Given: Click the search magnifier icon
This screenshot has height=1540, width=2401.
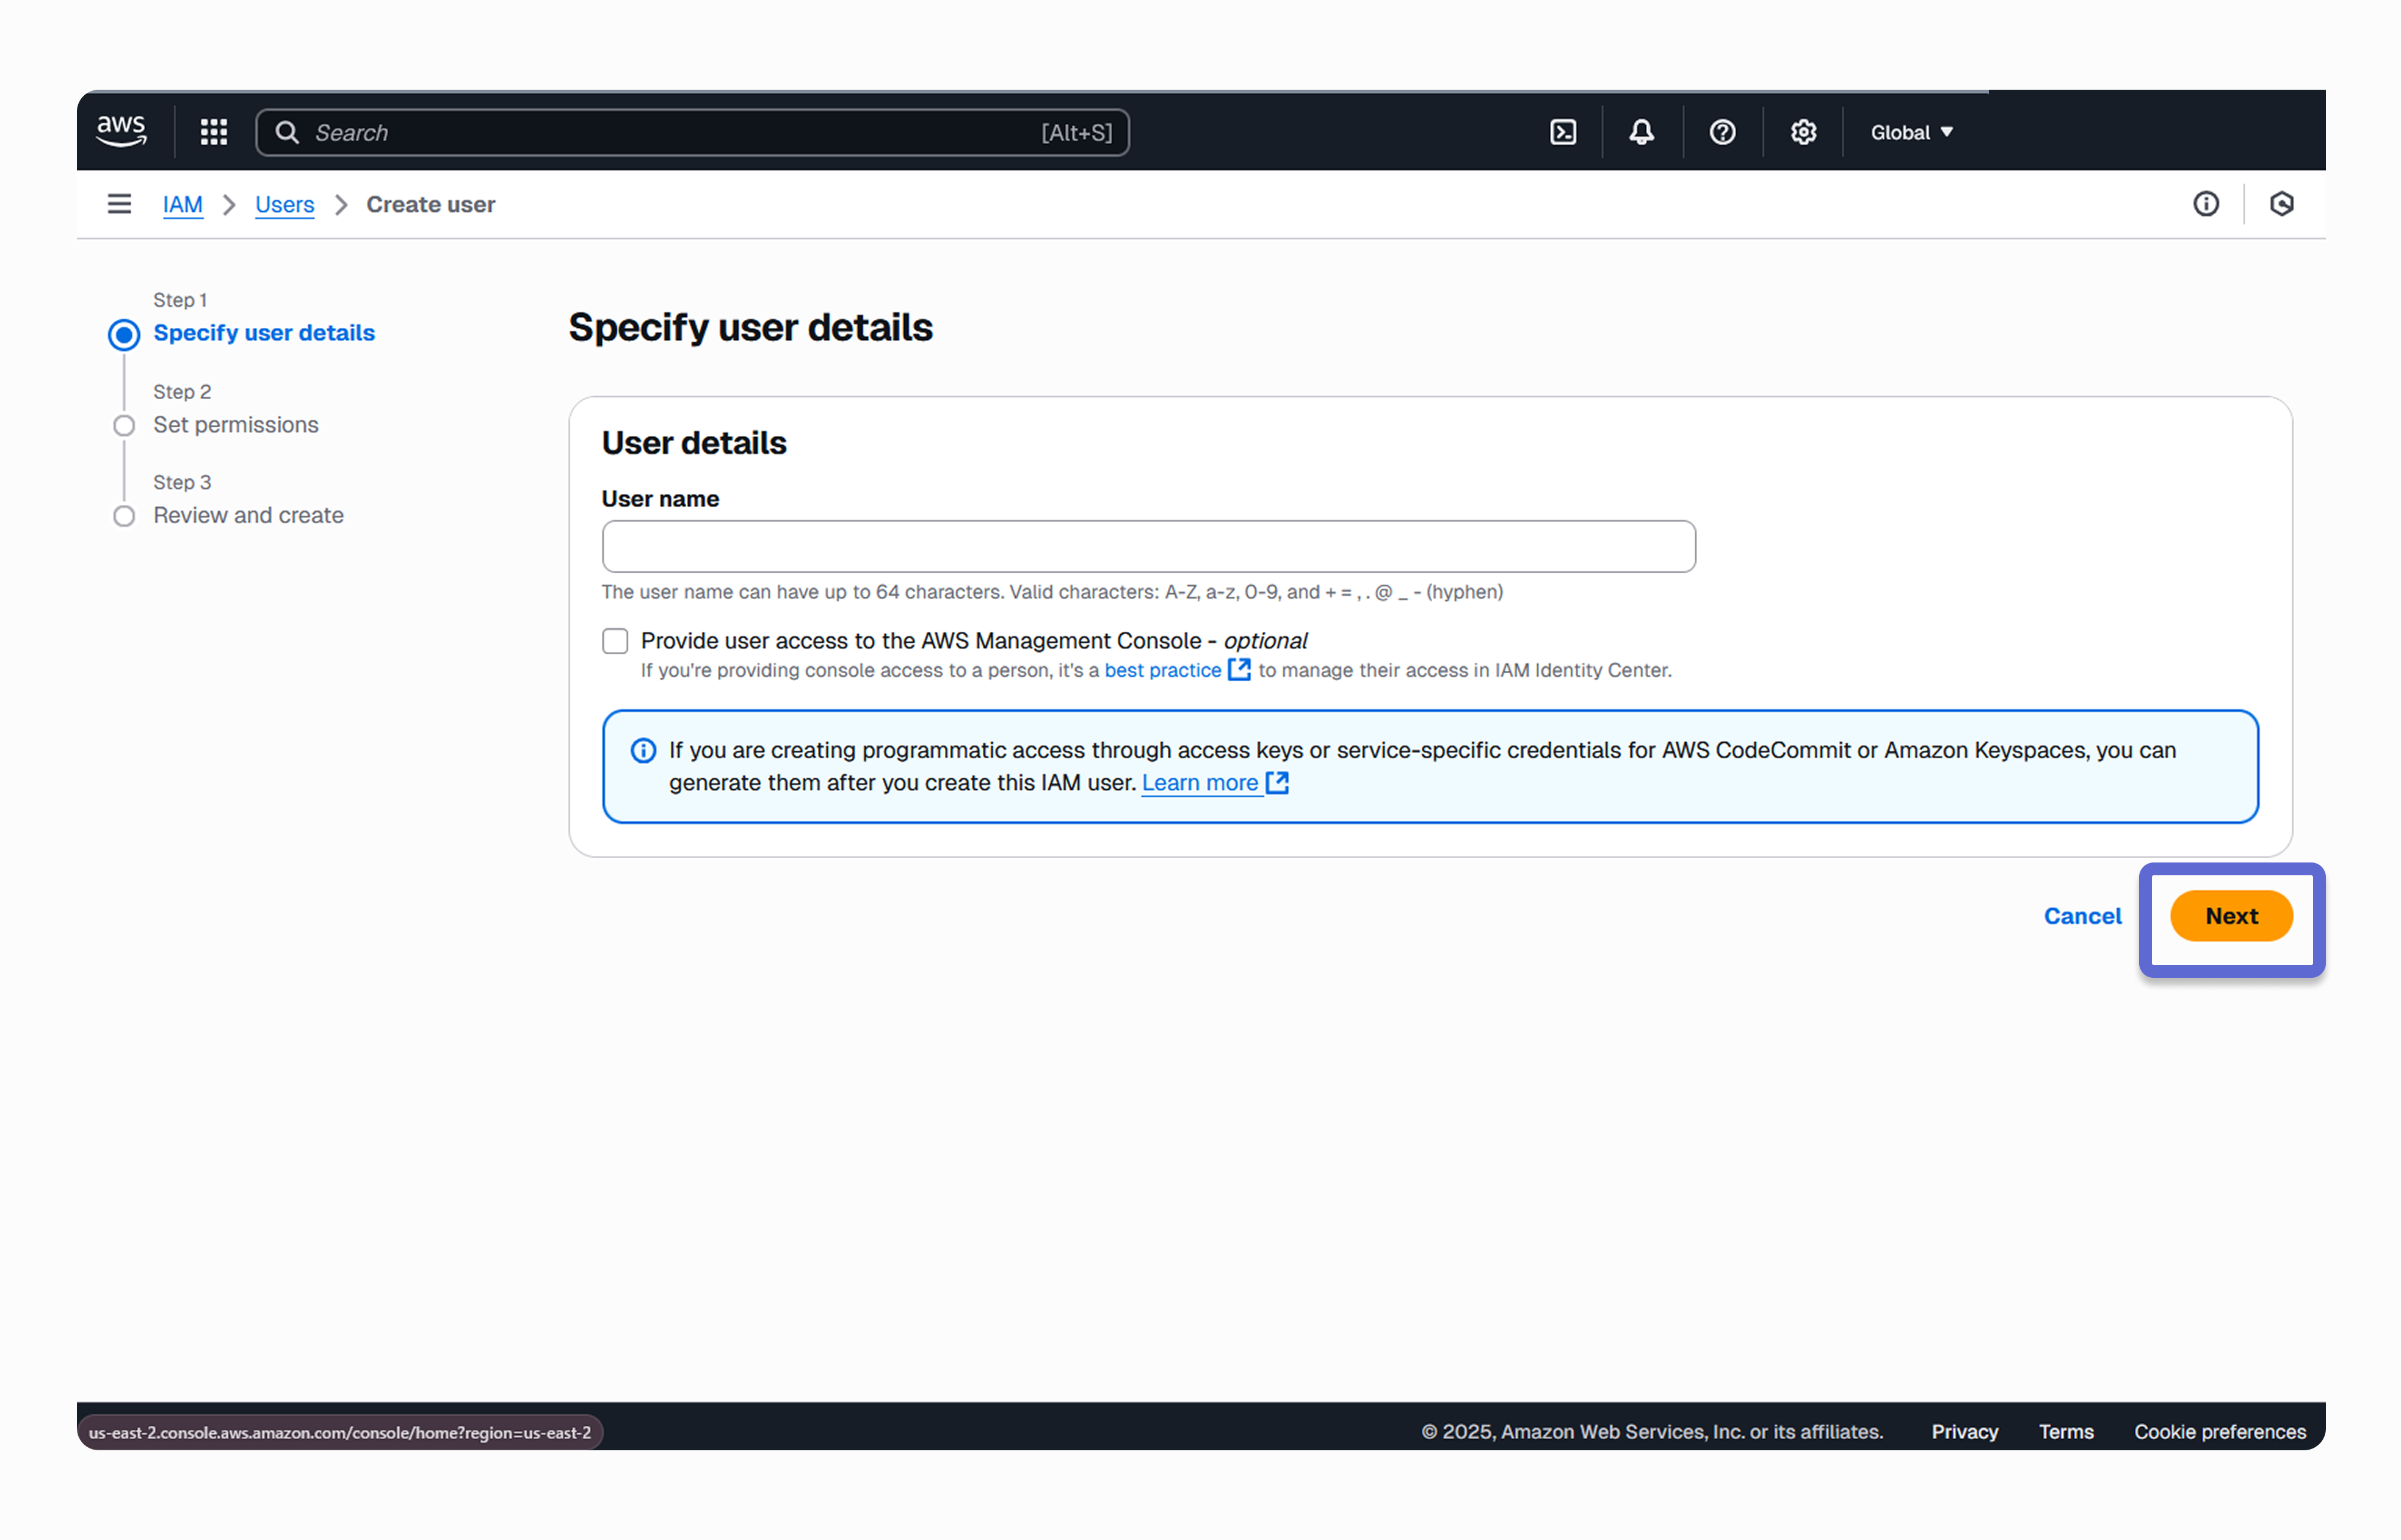Looking at the screenshot, I should click(x=287, y=132).
